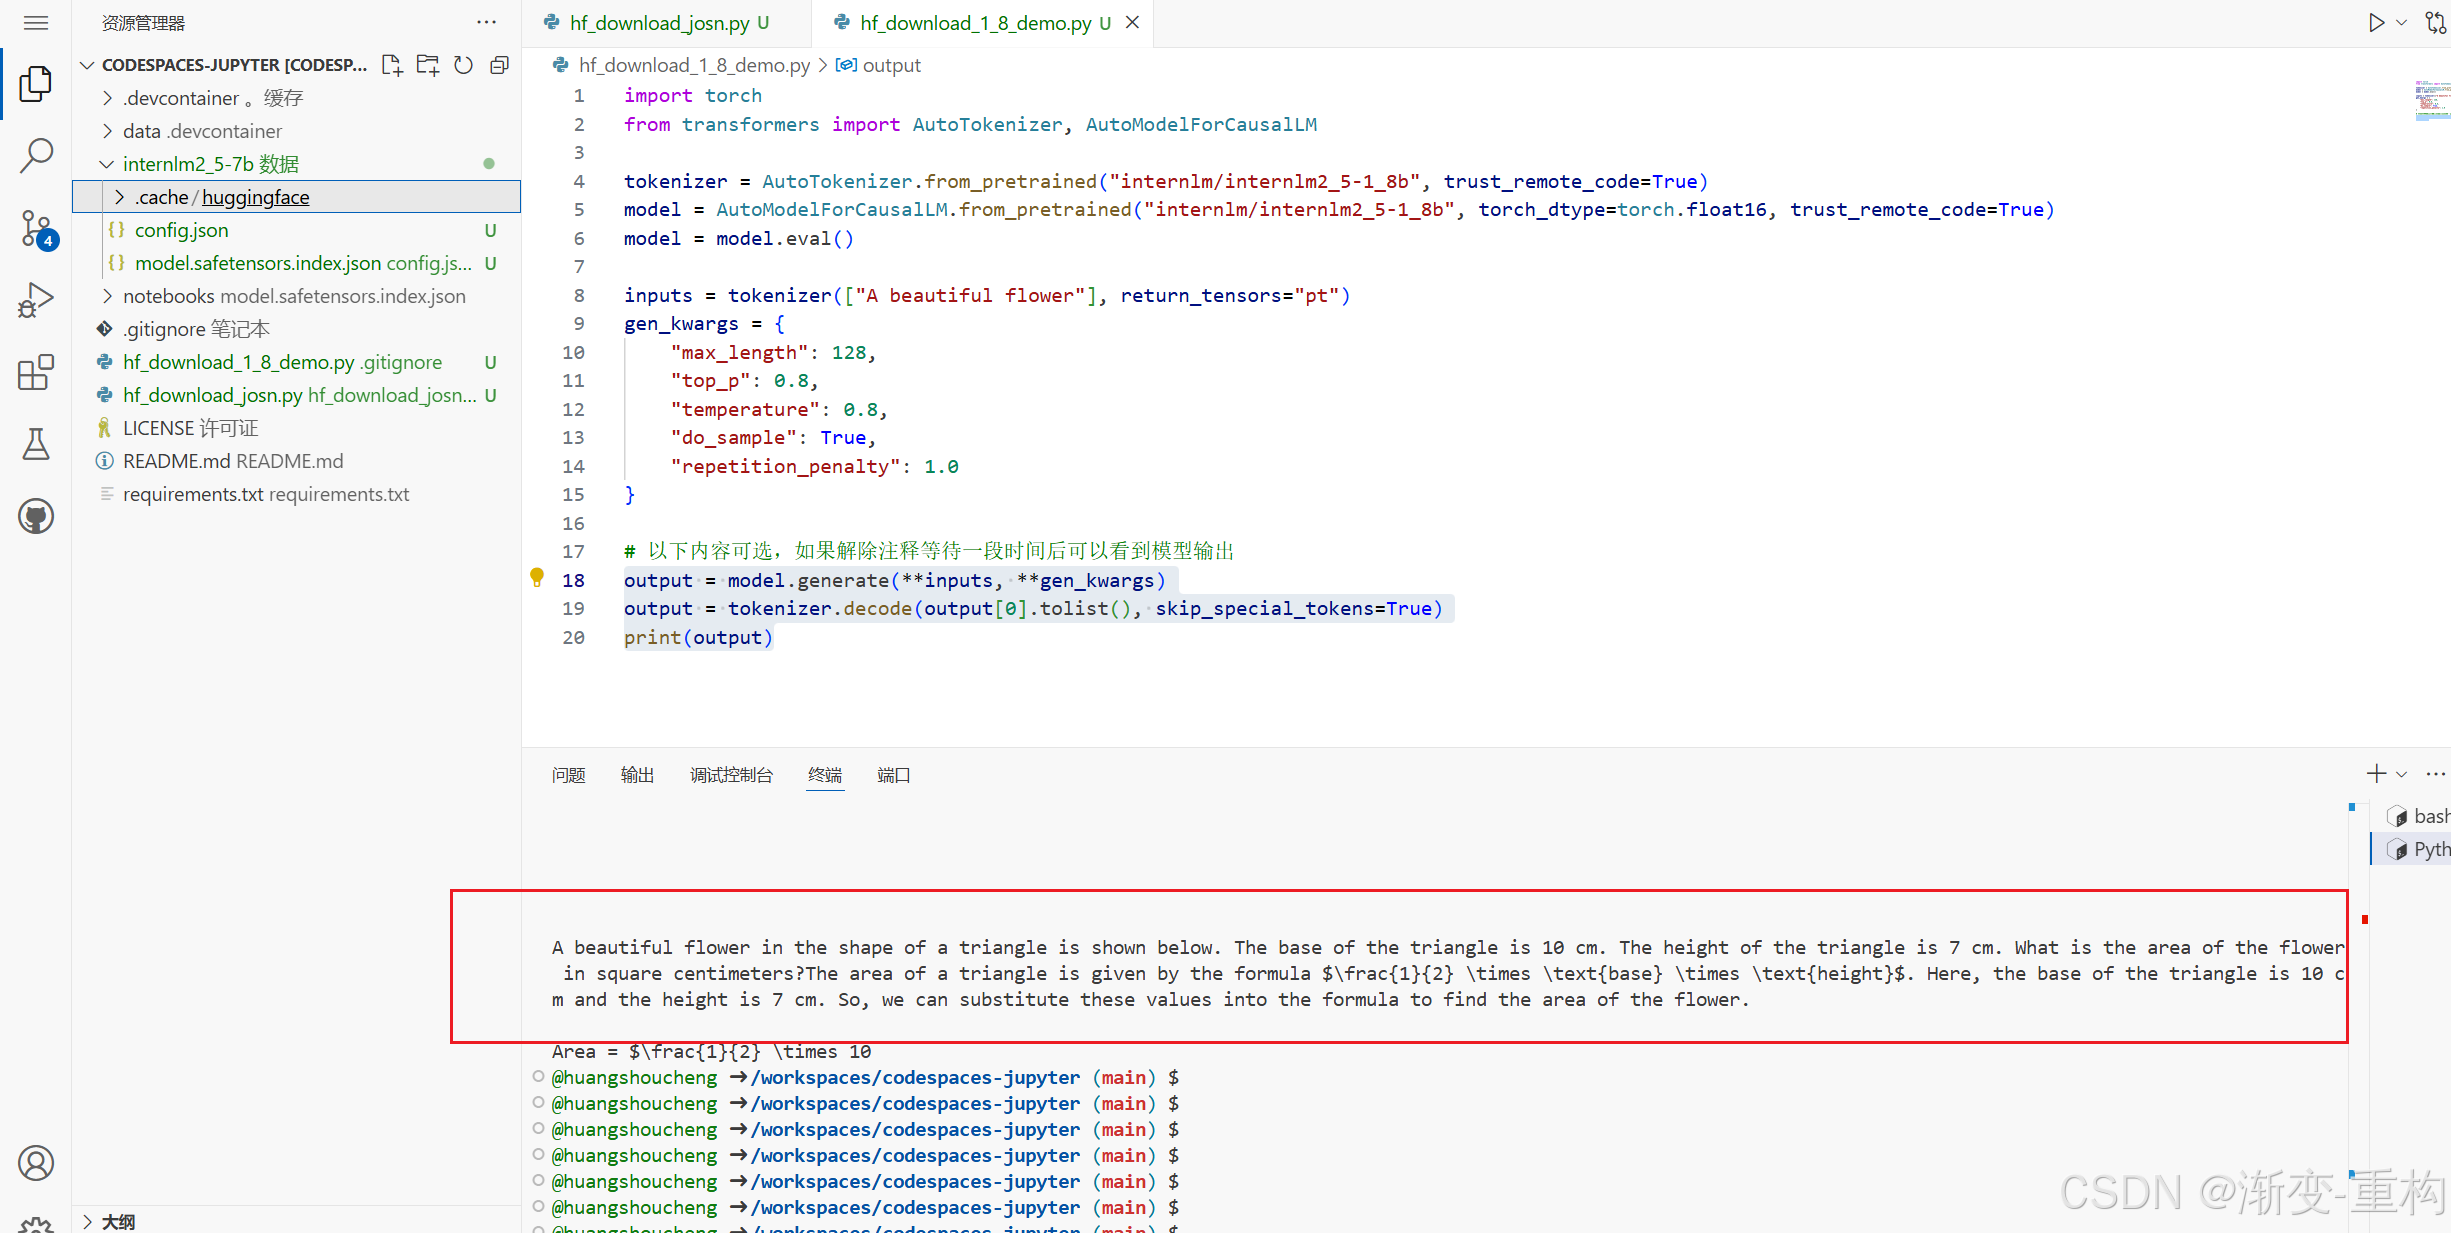Refresh the explorer file tree

click(463, 65)
